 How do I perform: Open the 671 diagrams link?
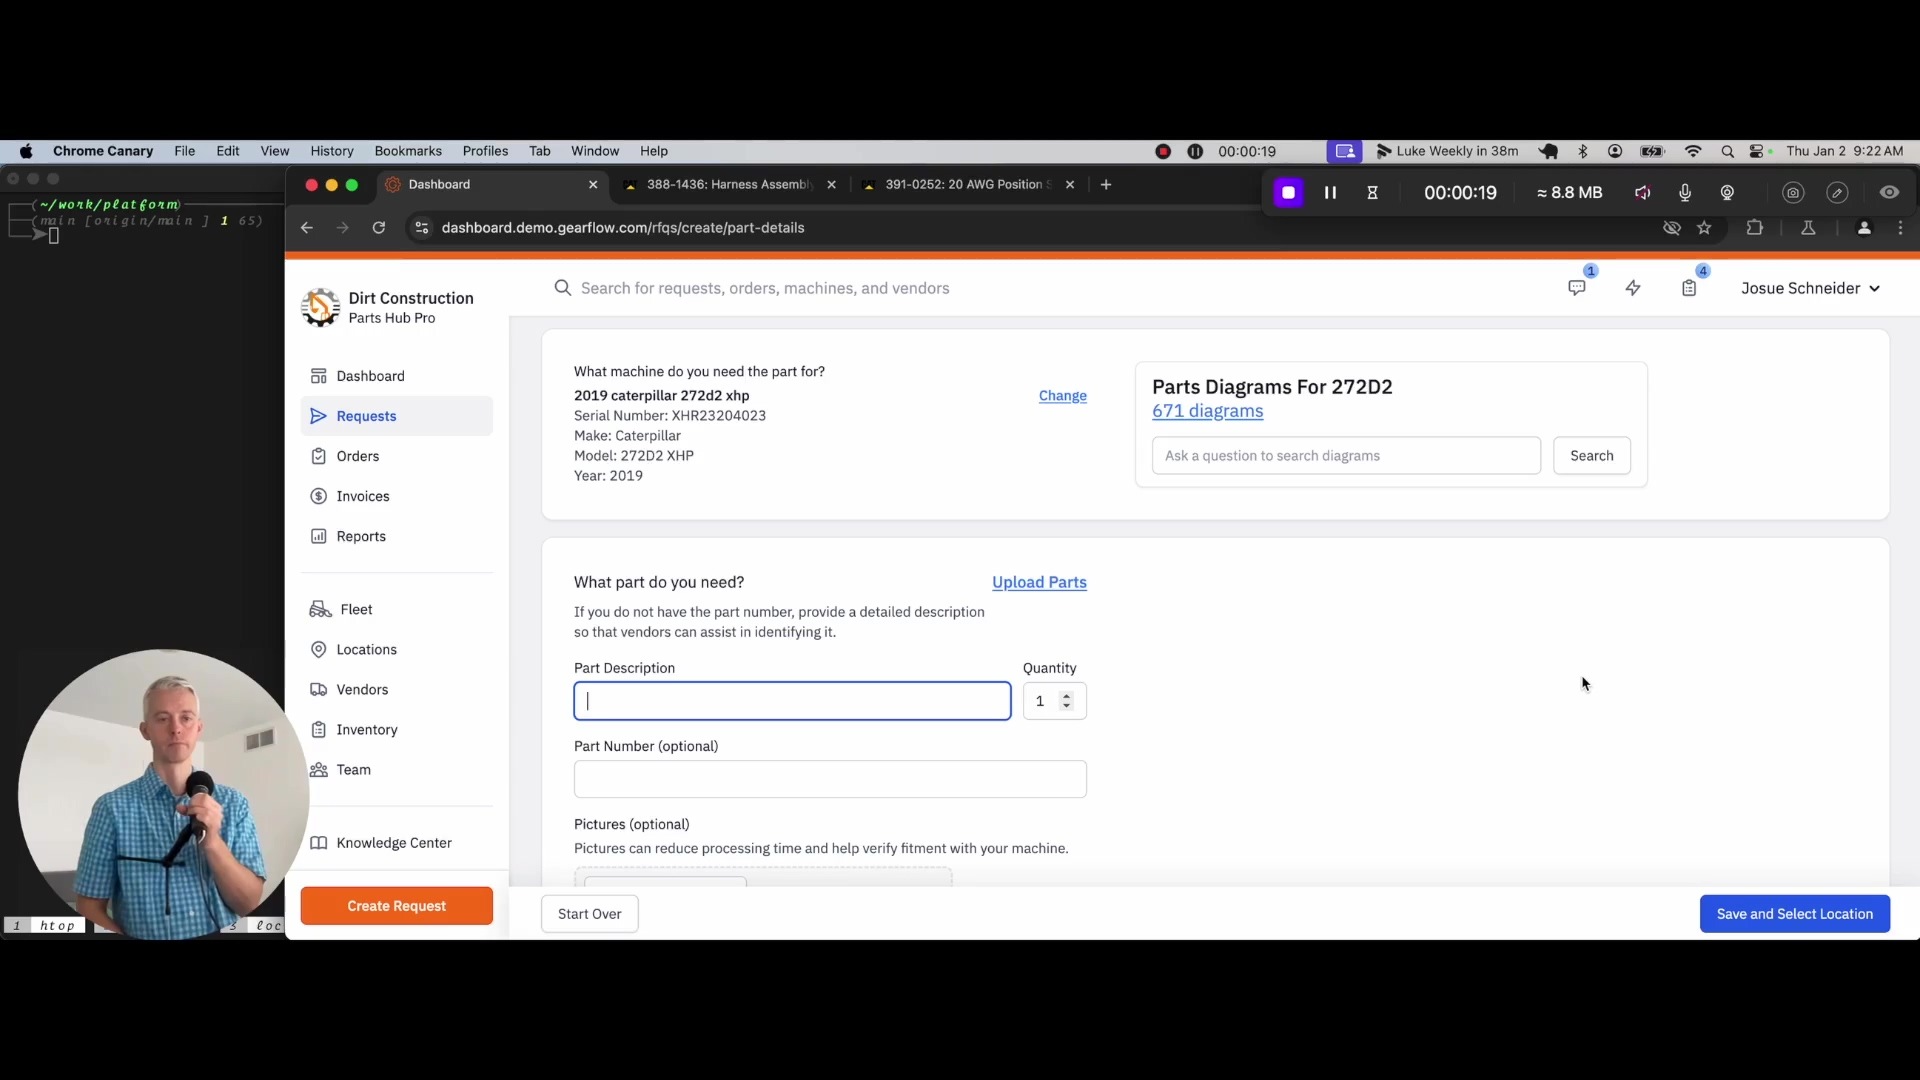pos(1207,411)
